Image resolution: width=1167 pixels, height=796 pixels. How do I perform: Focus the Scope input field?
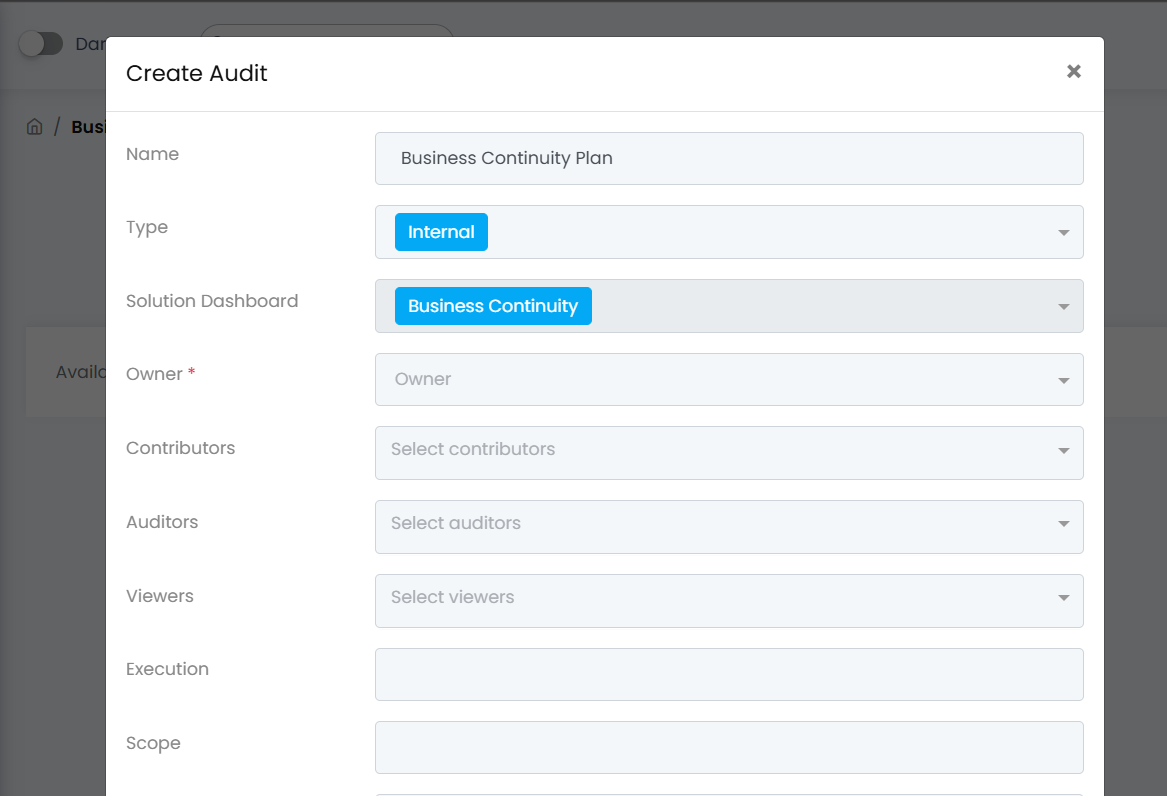tap(729, 748)
